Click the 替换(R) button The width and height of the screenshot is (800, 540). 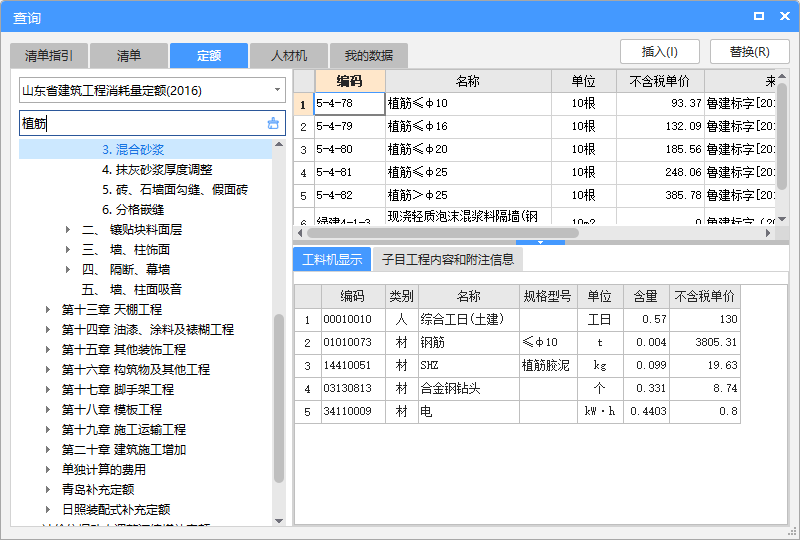[x=749, y=52]
